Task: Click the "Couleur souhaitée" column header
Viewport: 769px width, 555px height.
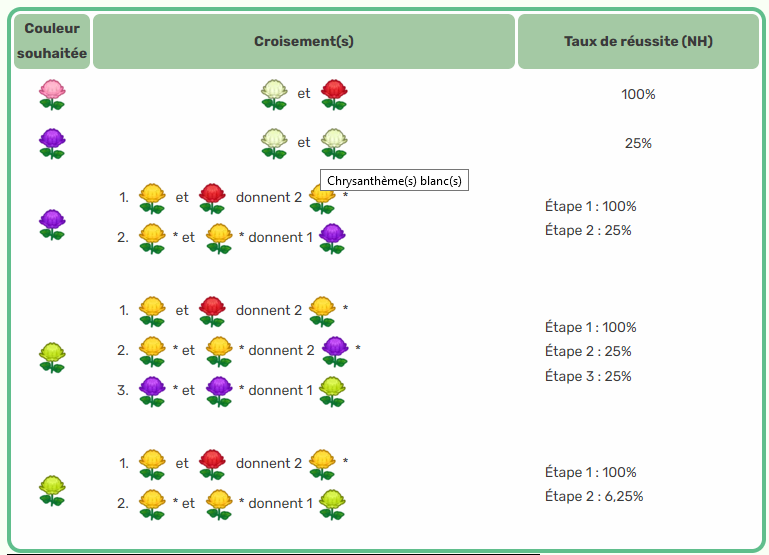Action: point(52,41)
